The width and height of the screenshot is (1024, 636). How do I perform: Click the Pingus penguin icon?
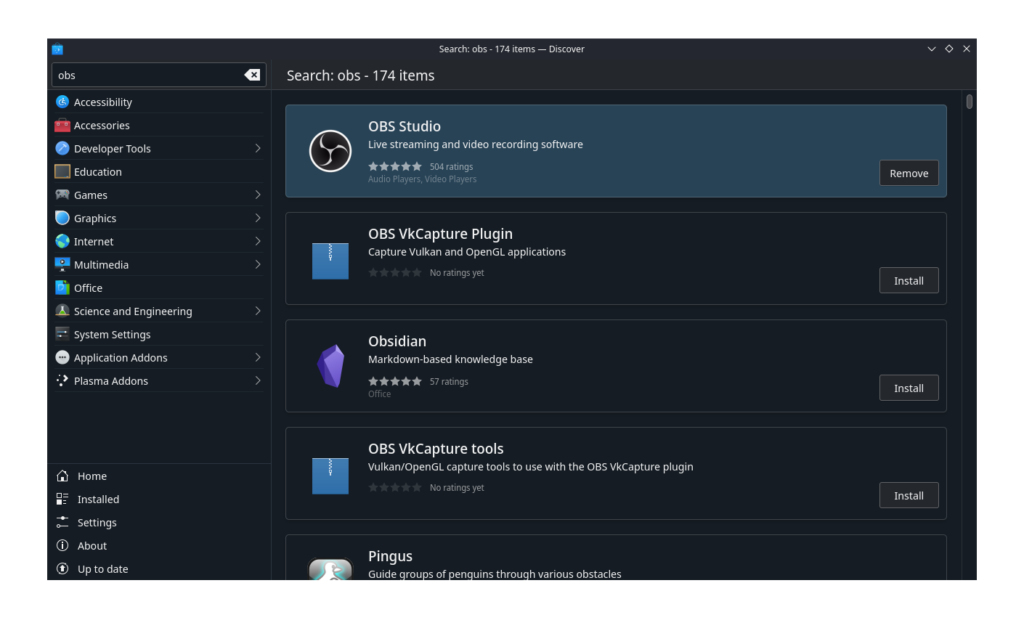point(330,570)
